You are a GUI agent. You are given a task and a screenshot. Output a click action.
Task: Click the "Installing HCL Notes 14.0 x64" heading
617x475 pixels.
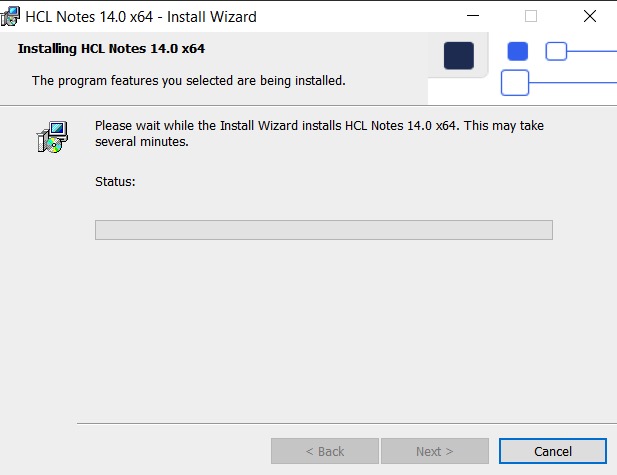(111, 48)
